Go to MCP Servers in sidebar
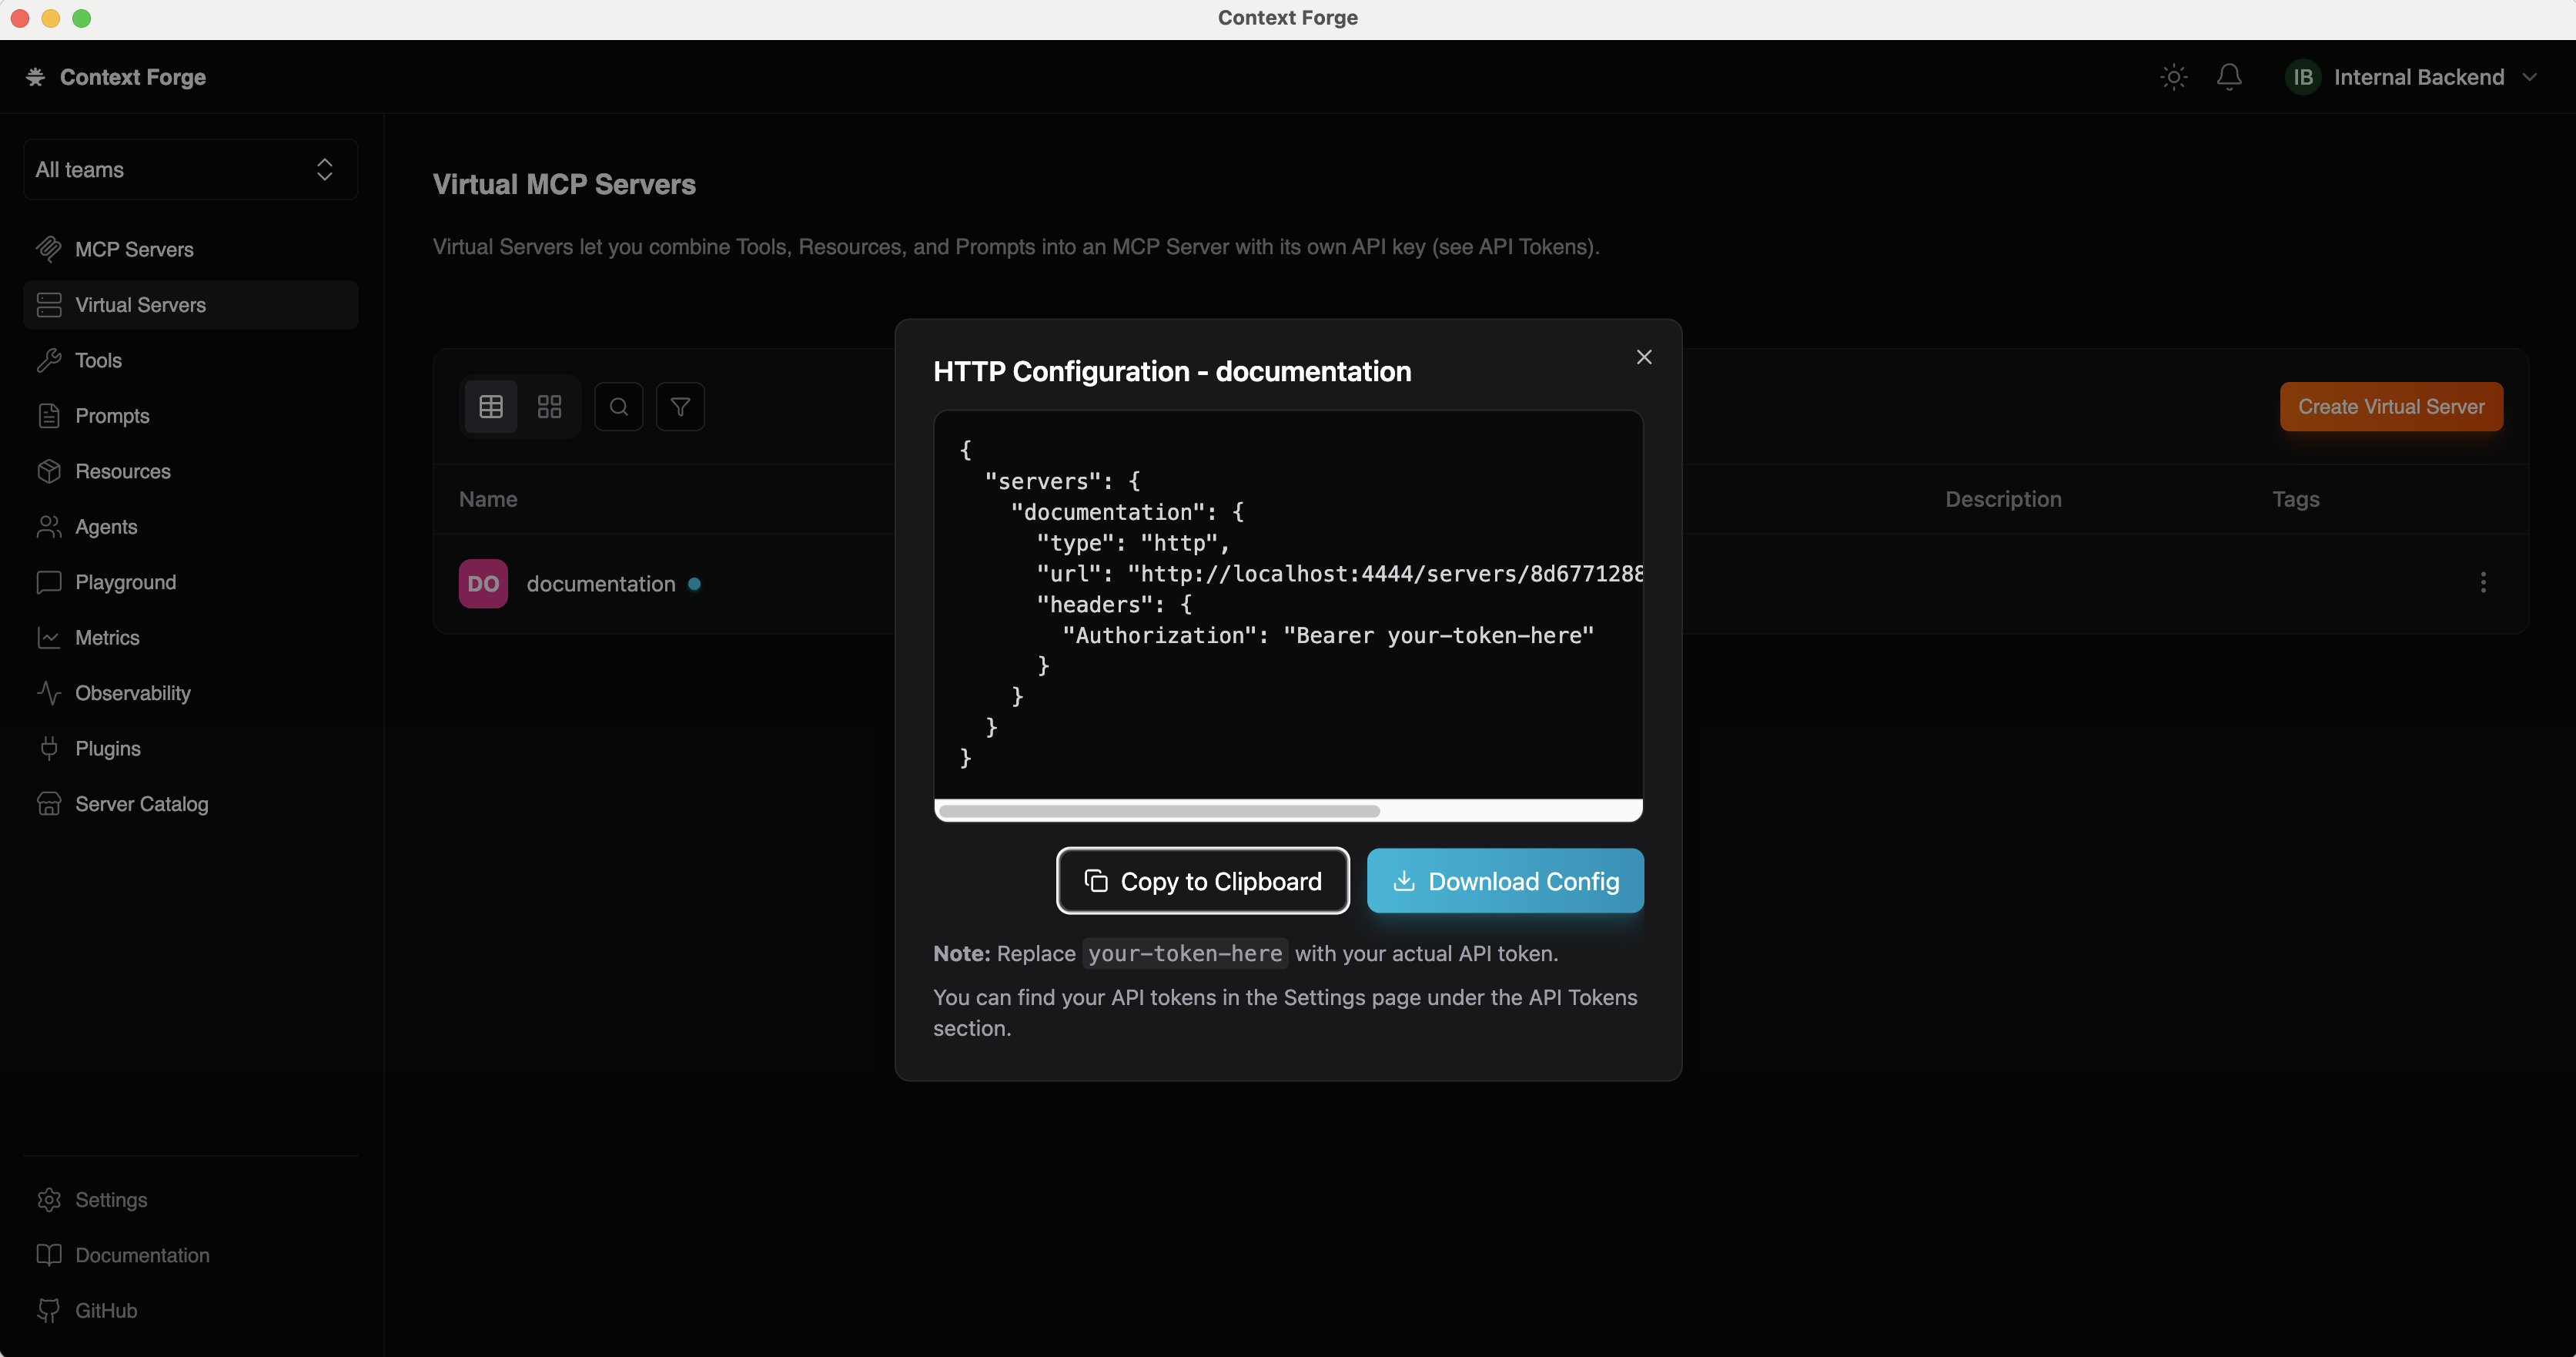 pos(134,249)
